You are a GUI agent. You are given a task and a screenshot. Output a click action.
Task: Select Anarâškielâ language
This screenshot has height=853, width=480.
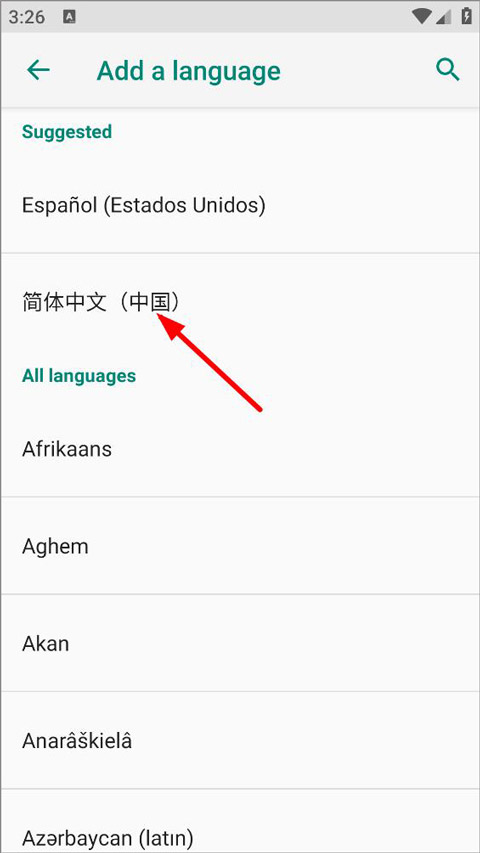coord(240,741)
